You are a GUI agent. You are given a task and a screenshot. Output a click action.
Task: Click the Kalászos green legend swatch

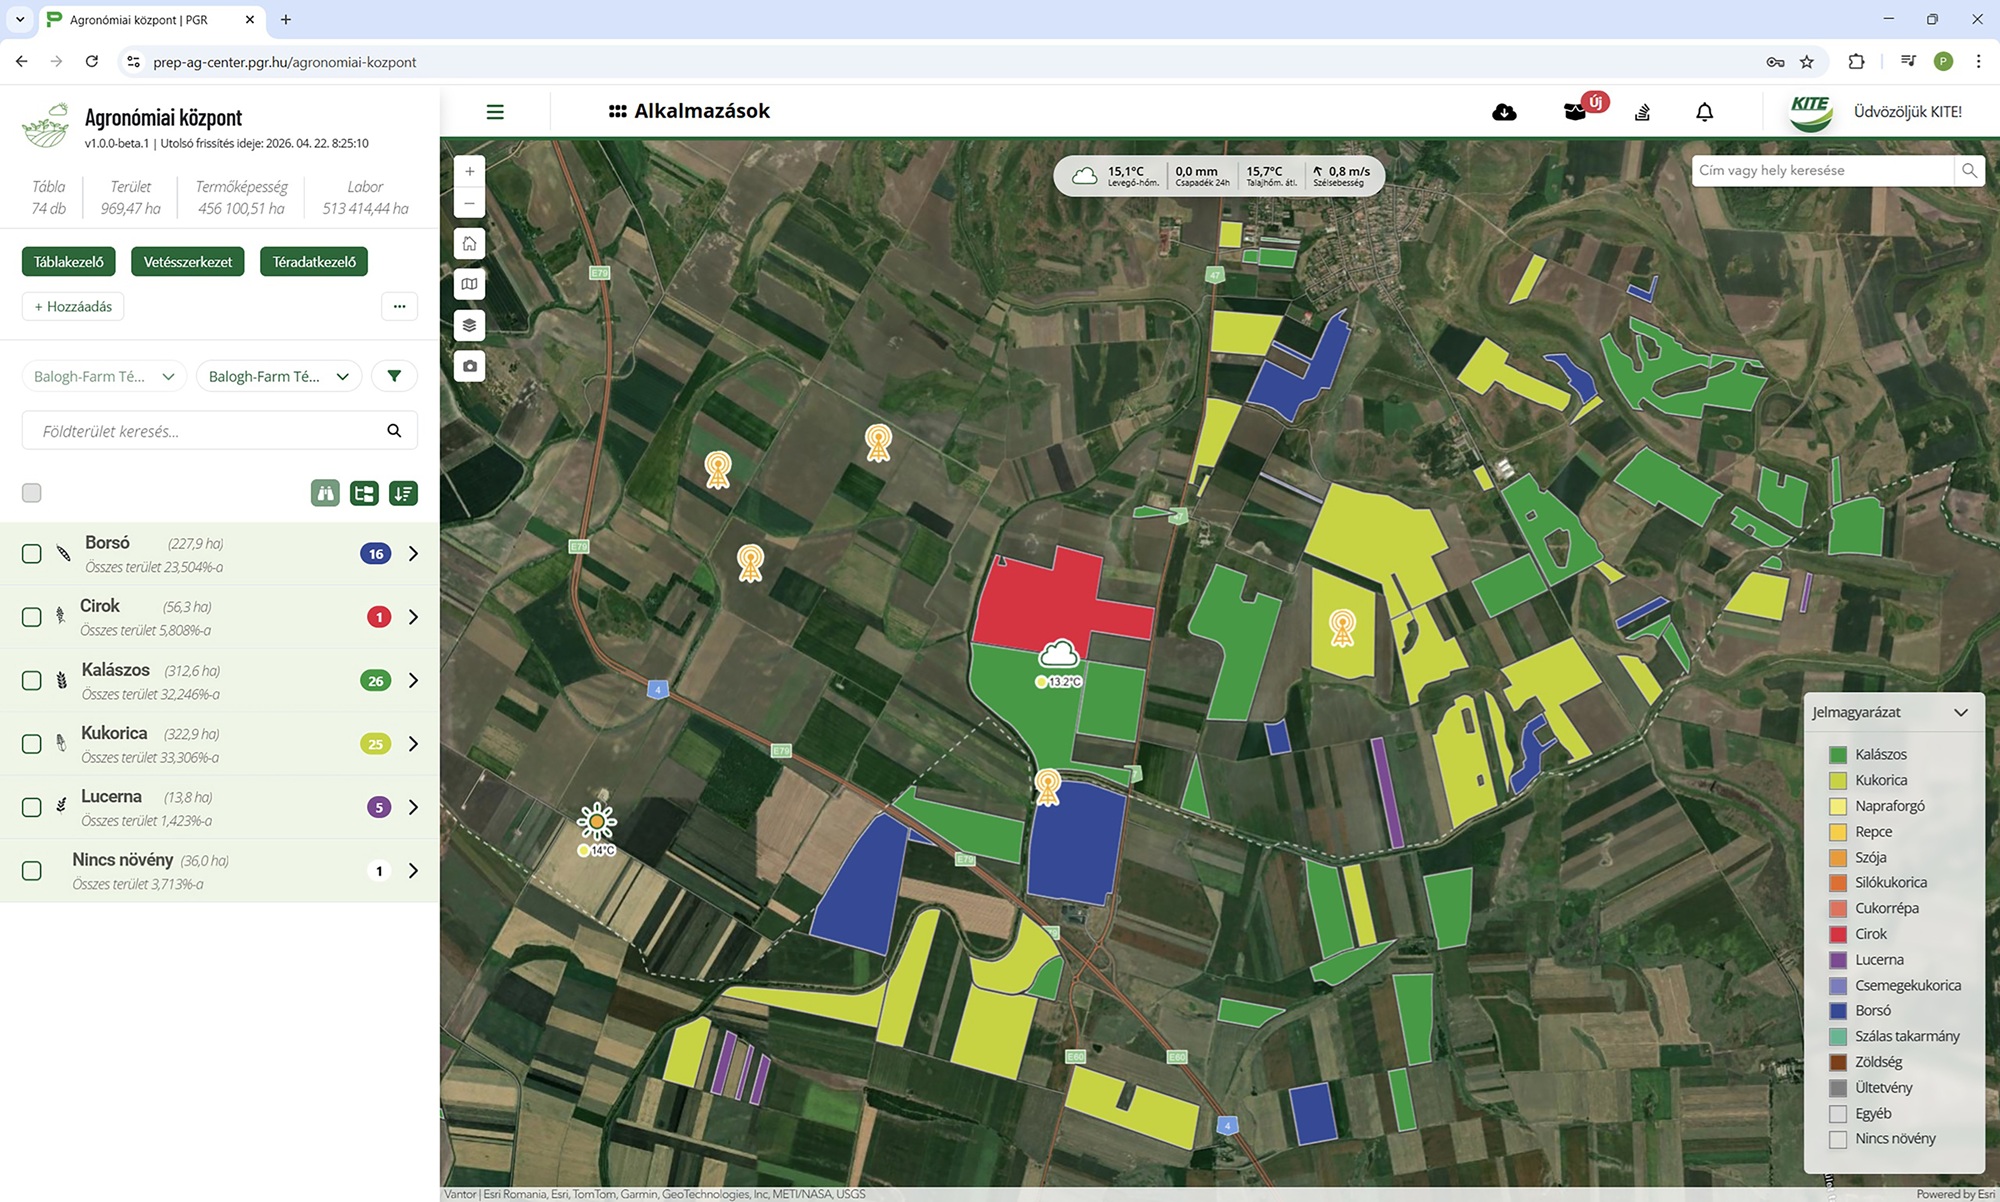coord(1838,755)
